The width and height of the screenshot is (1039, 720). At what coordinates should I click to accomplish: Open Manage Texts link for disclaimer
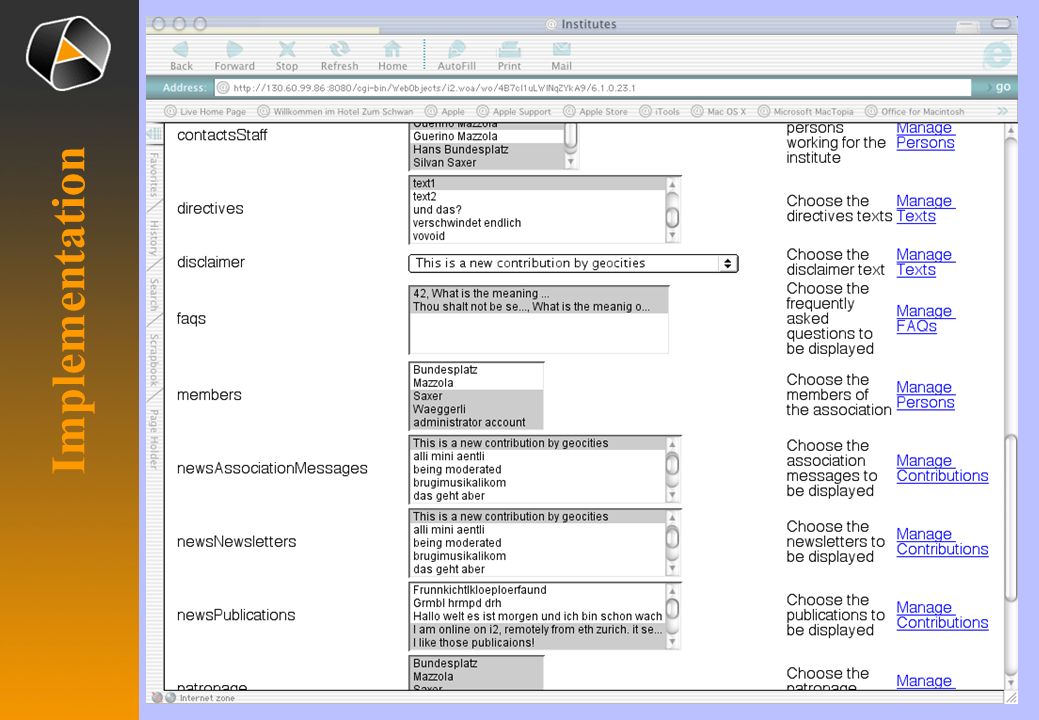[925, 262]
